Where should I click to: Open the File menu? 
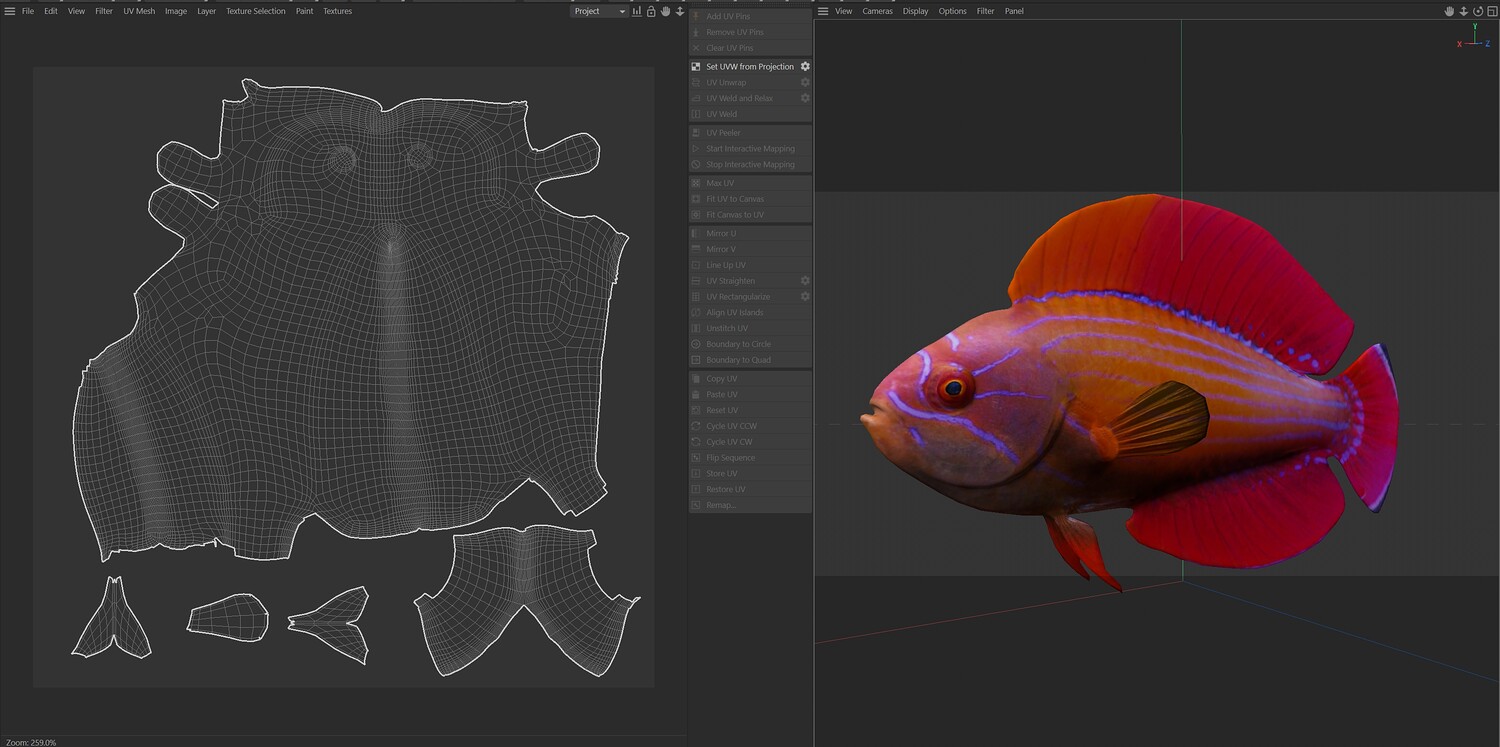(28, 11)
